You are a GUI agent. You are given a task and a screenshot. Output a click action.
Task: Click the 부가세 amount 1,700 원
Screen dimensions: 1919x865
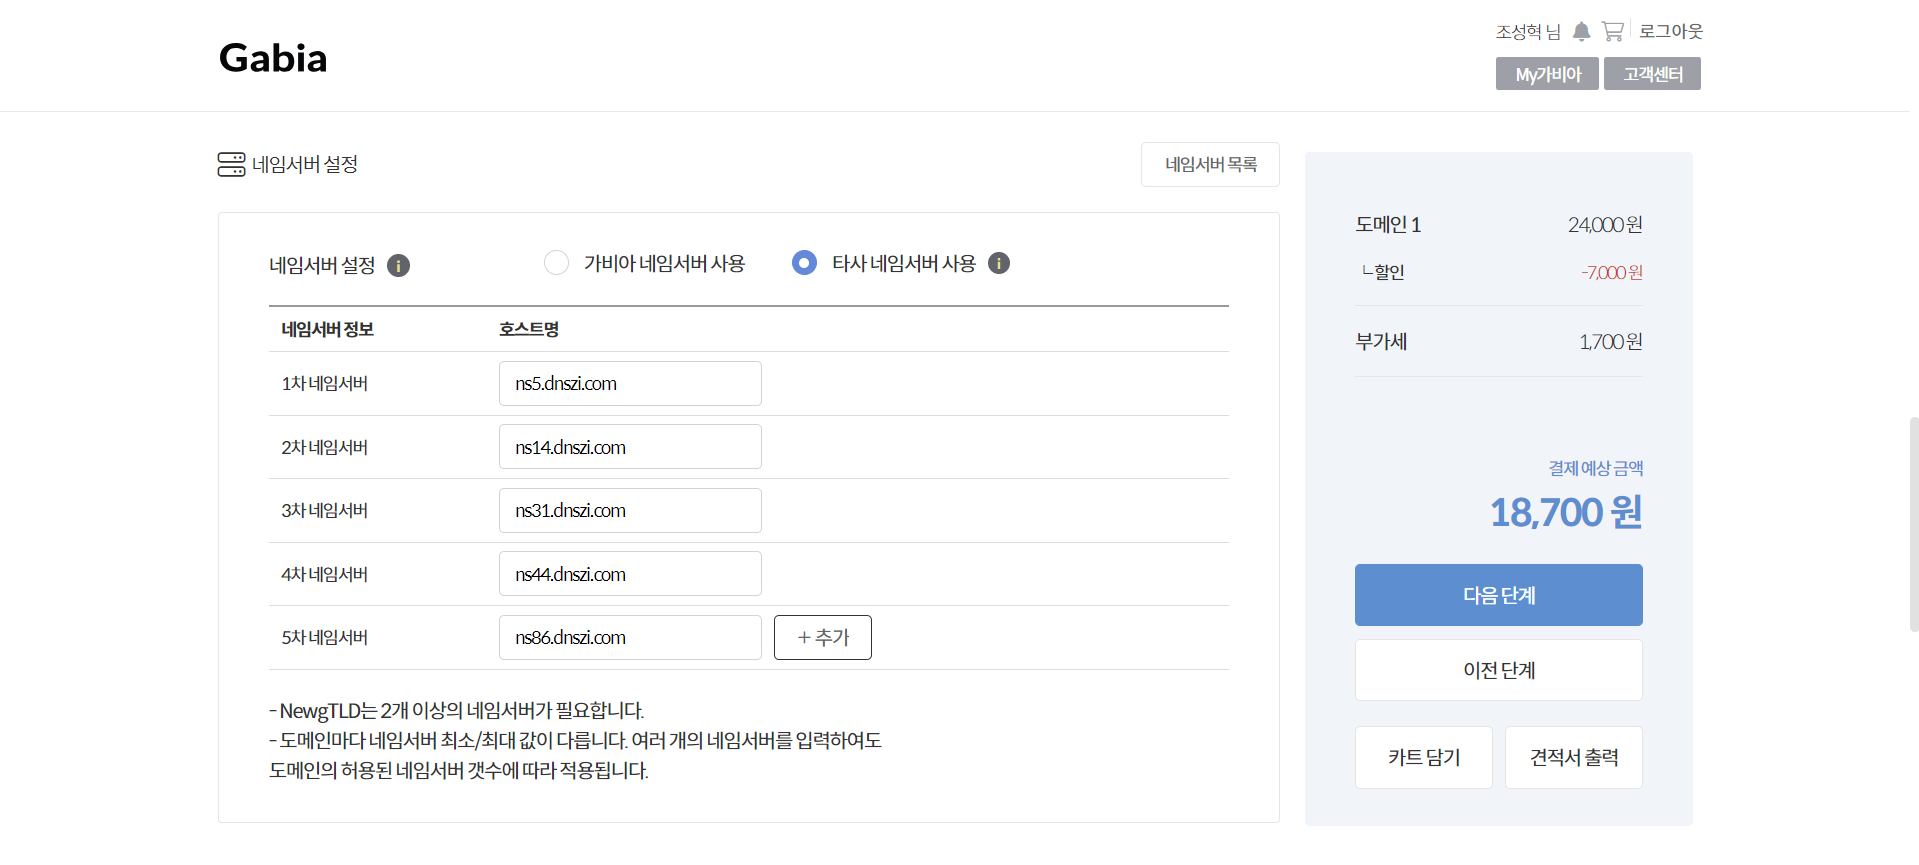coord(1610,342)
